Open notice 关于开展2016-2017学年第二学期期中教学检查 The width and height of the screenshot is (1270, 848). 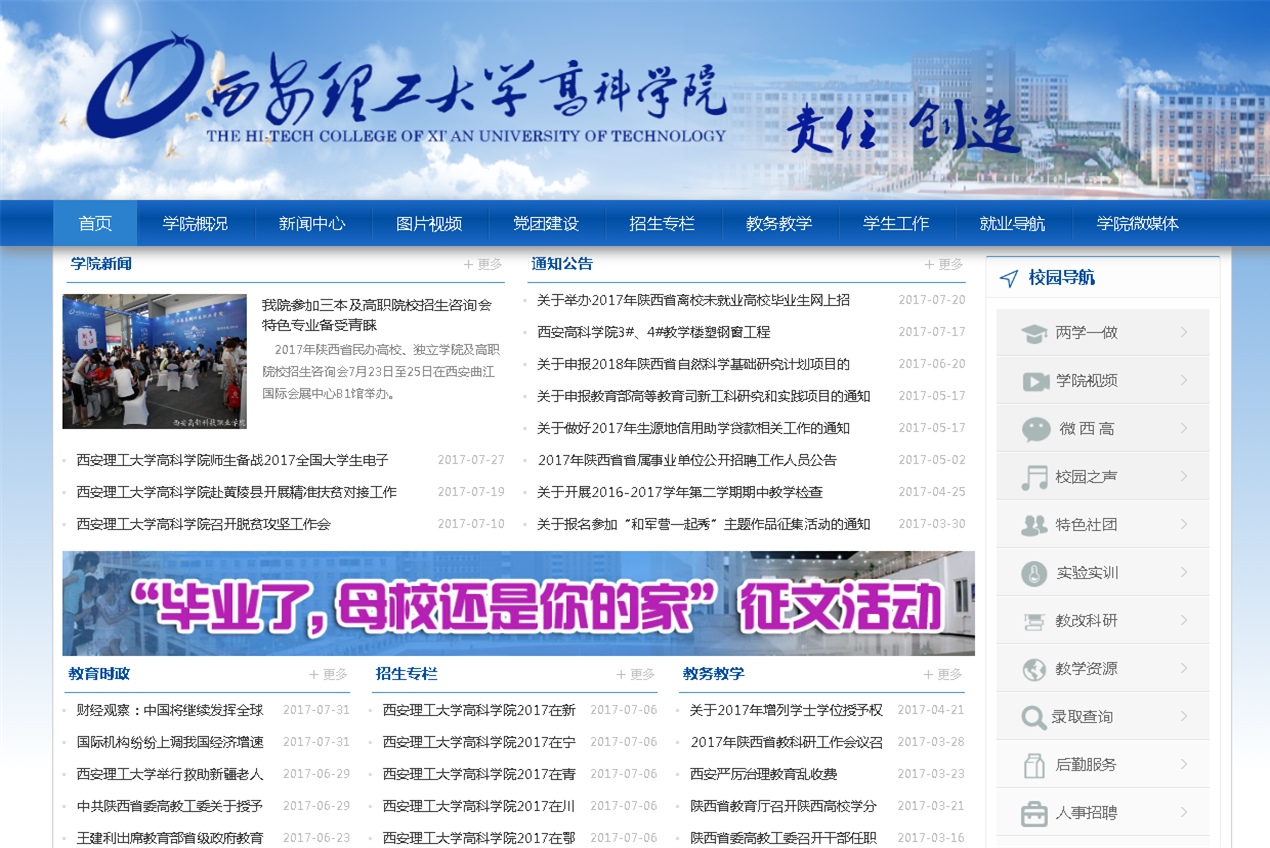[x=680, y=492]
